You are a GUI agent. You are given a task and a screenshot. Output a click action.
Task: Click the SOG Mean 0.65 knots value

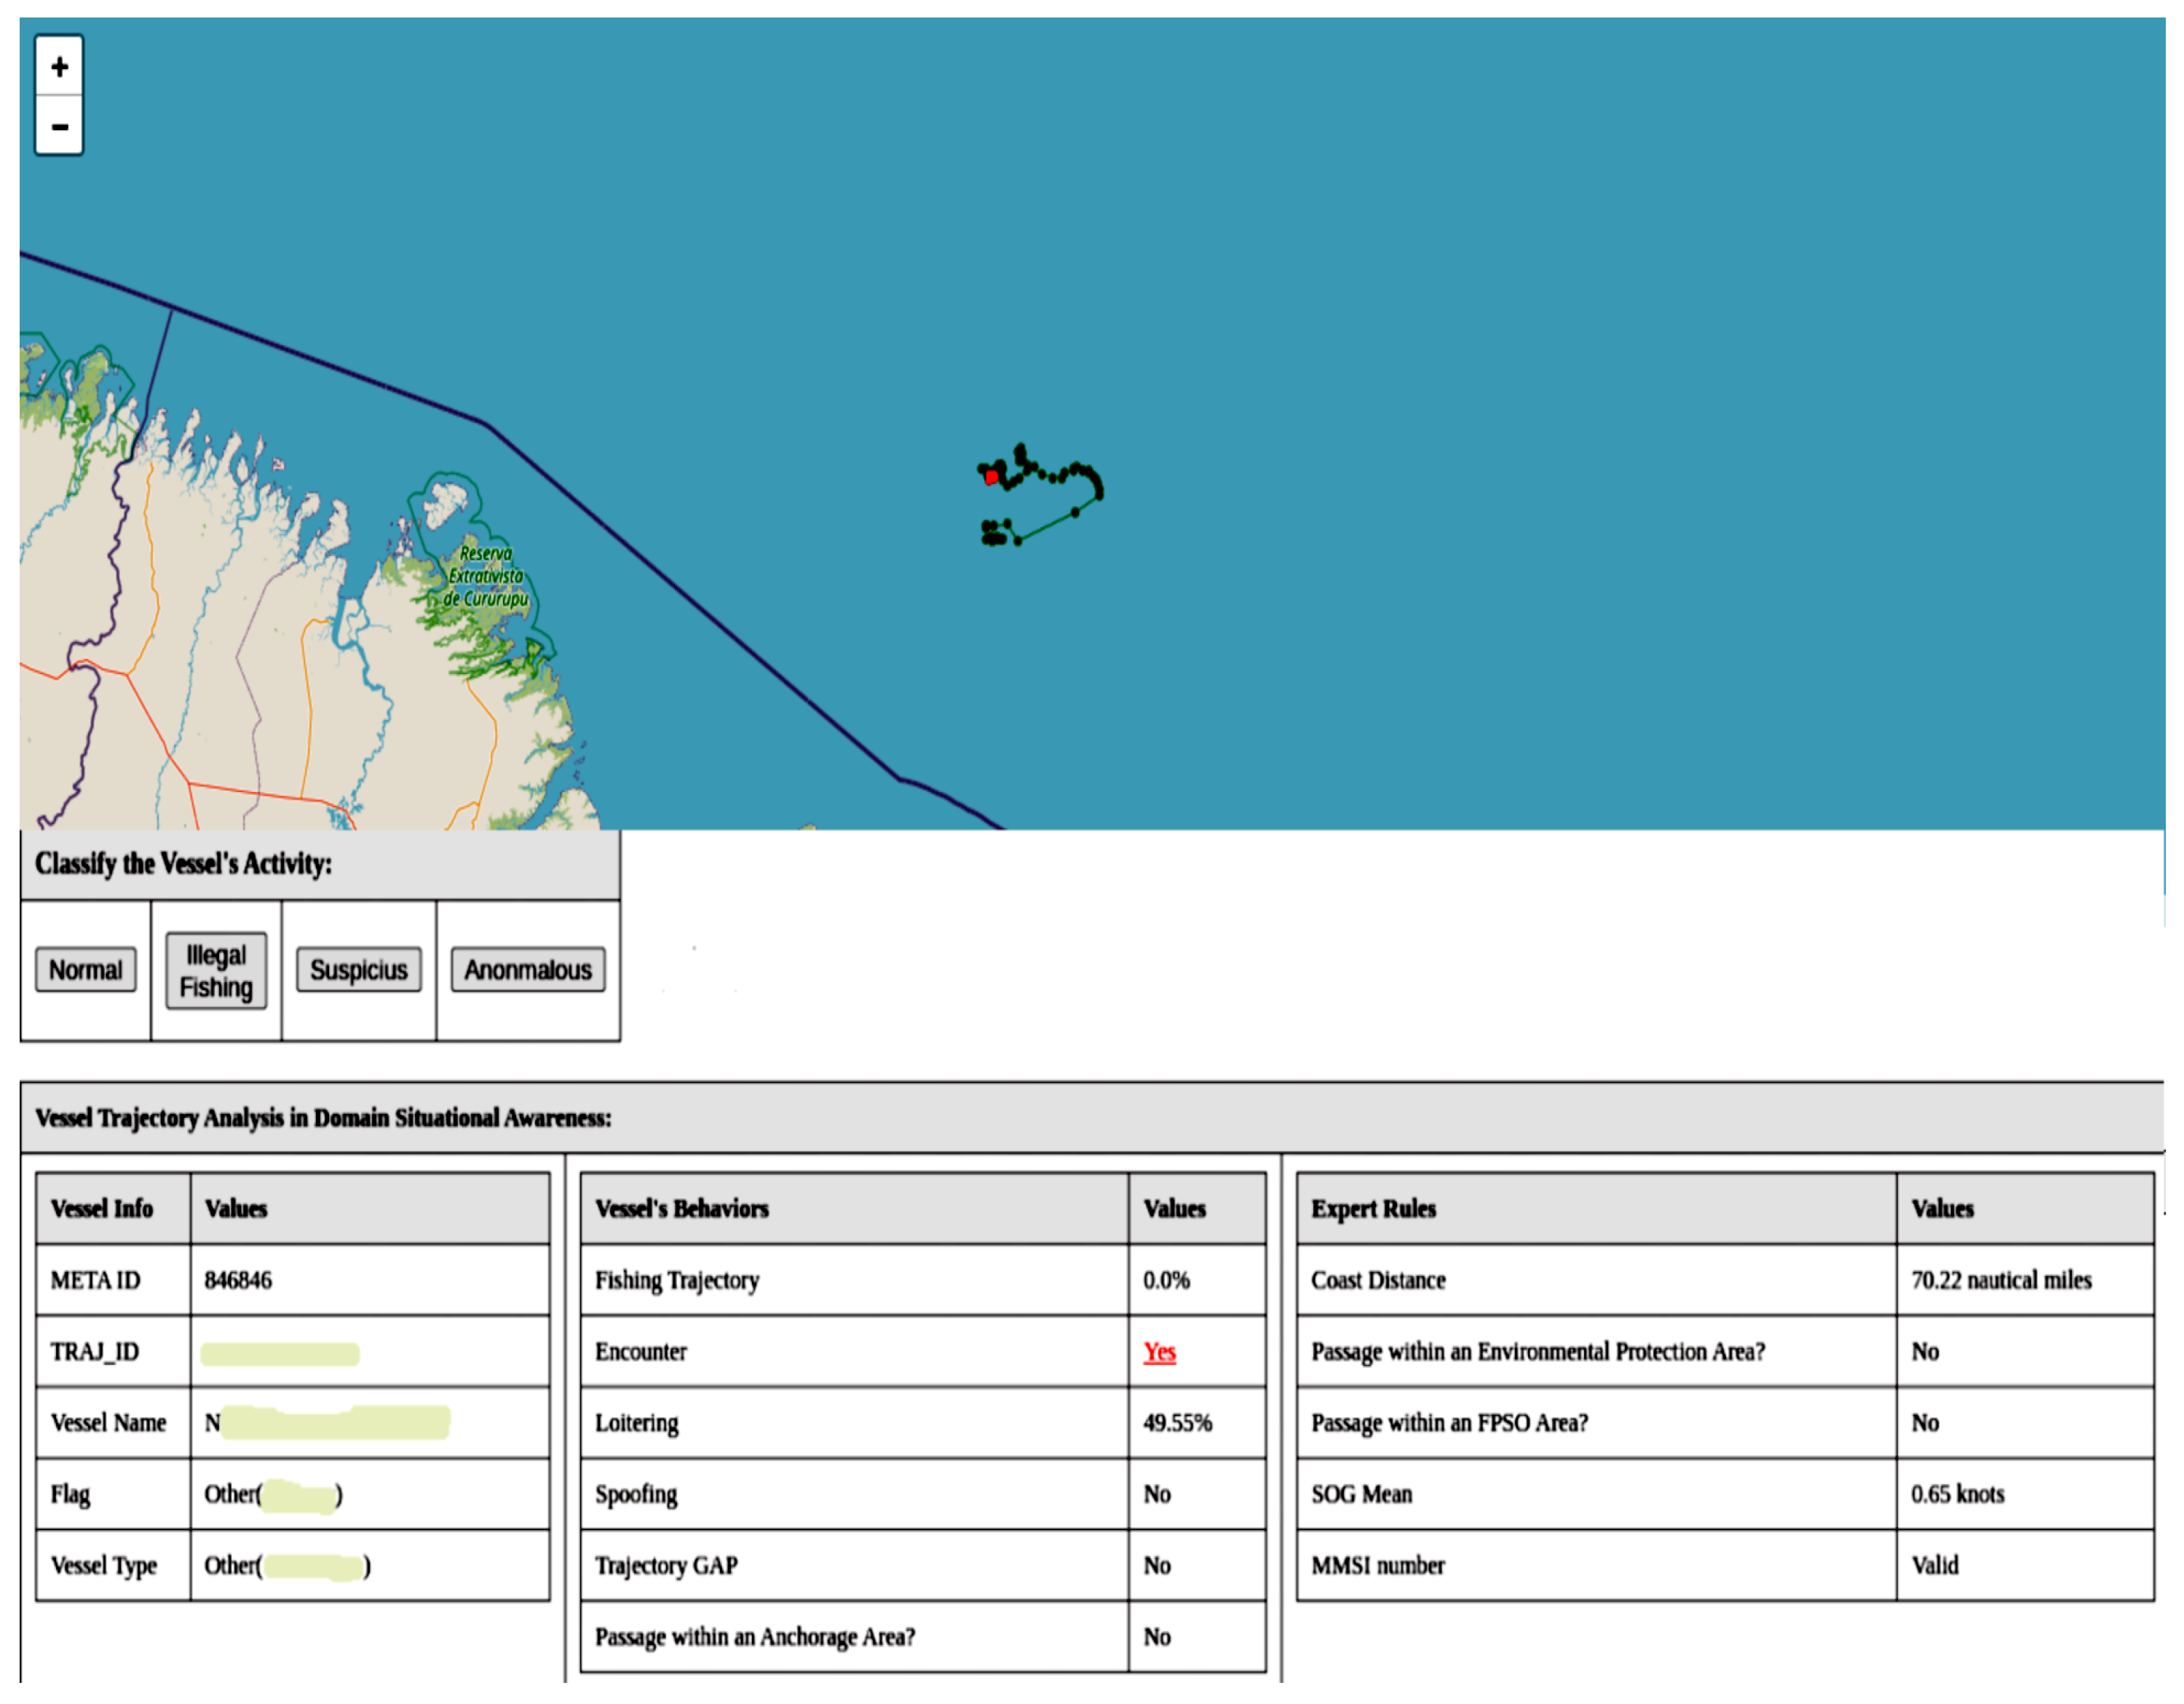tap(1957, 1494)
